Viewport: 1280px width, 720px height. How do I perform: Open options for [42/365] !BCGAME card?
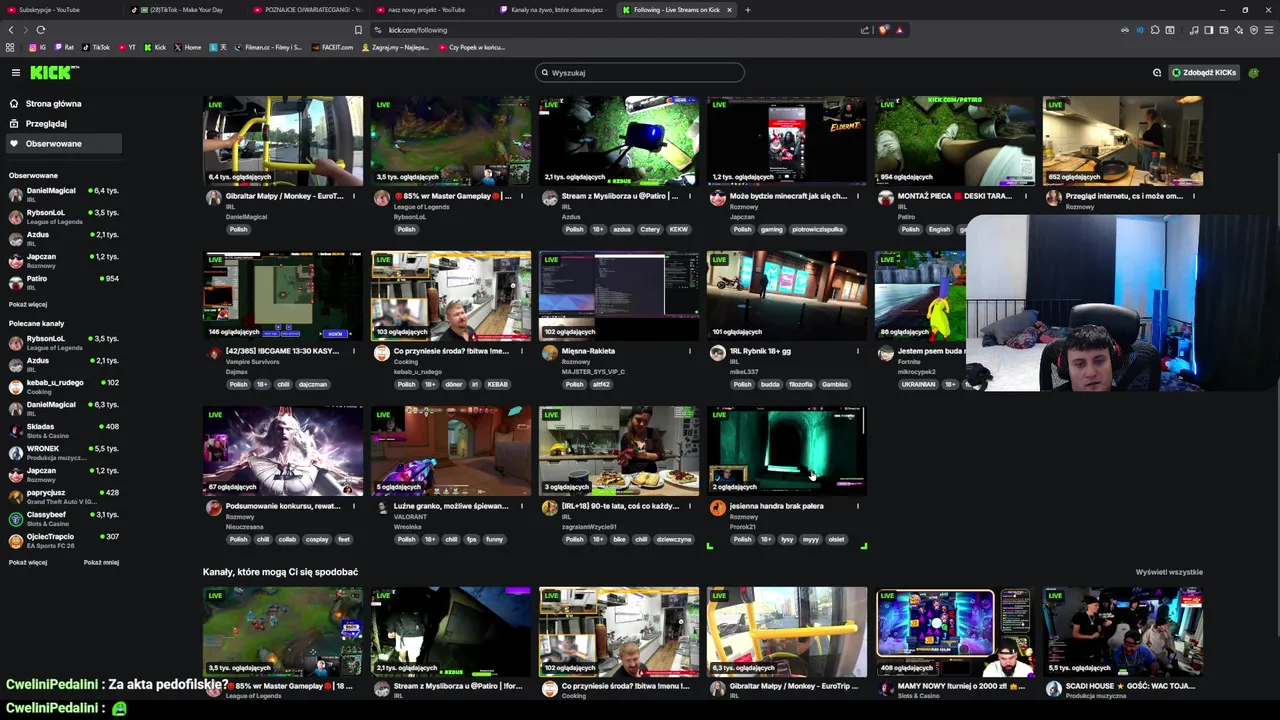tap(353, 351)
